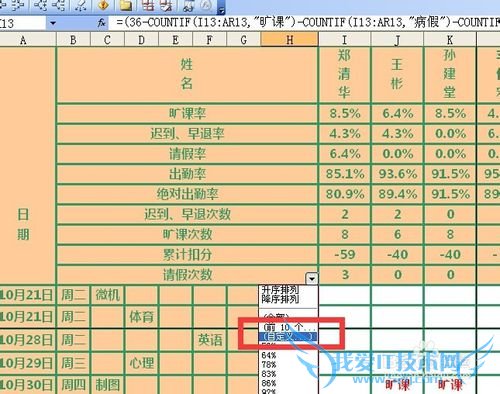Viewport: 500px width, 394px height.
Task: Click the Name Box cell reference field
Action: (23, 23)
